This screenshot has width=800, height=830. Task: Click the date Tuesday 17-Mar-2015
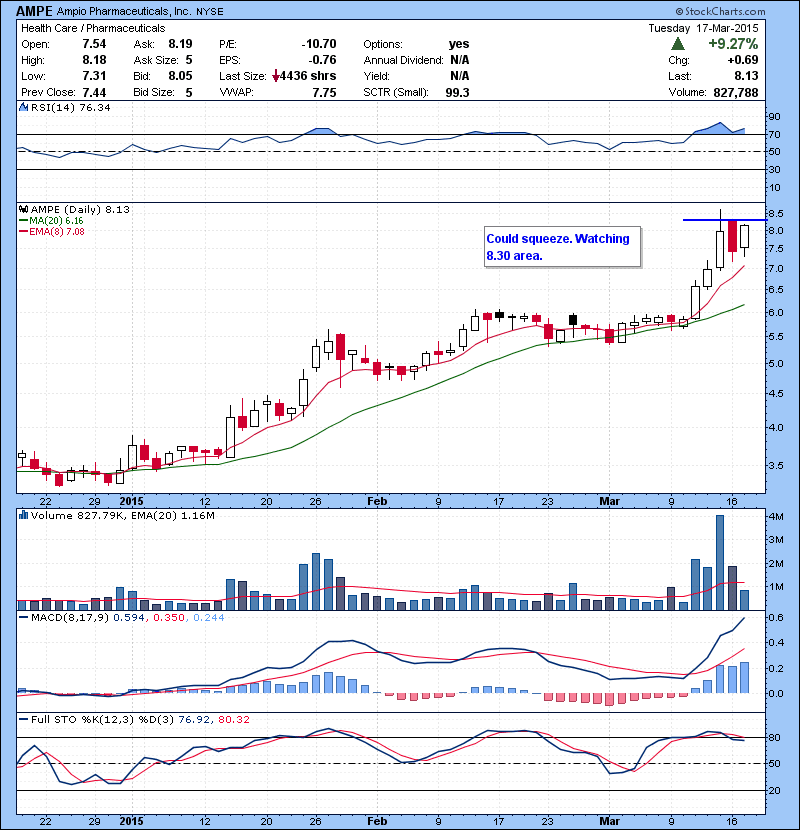coord(703,28)
